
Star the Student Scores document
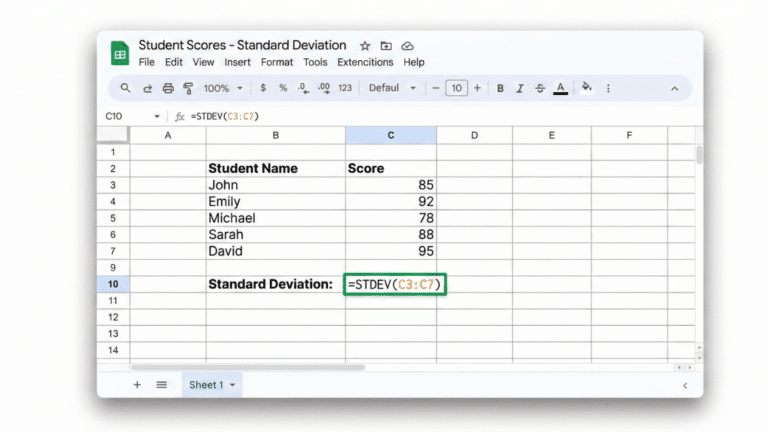coord(365,46)
